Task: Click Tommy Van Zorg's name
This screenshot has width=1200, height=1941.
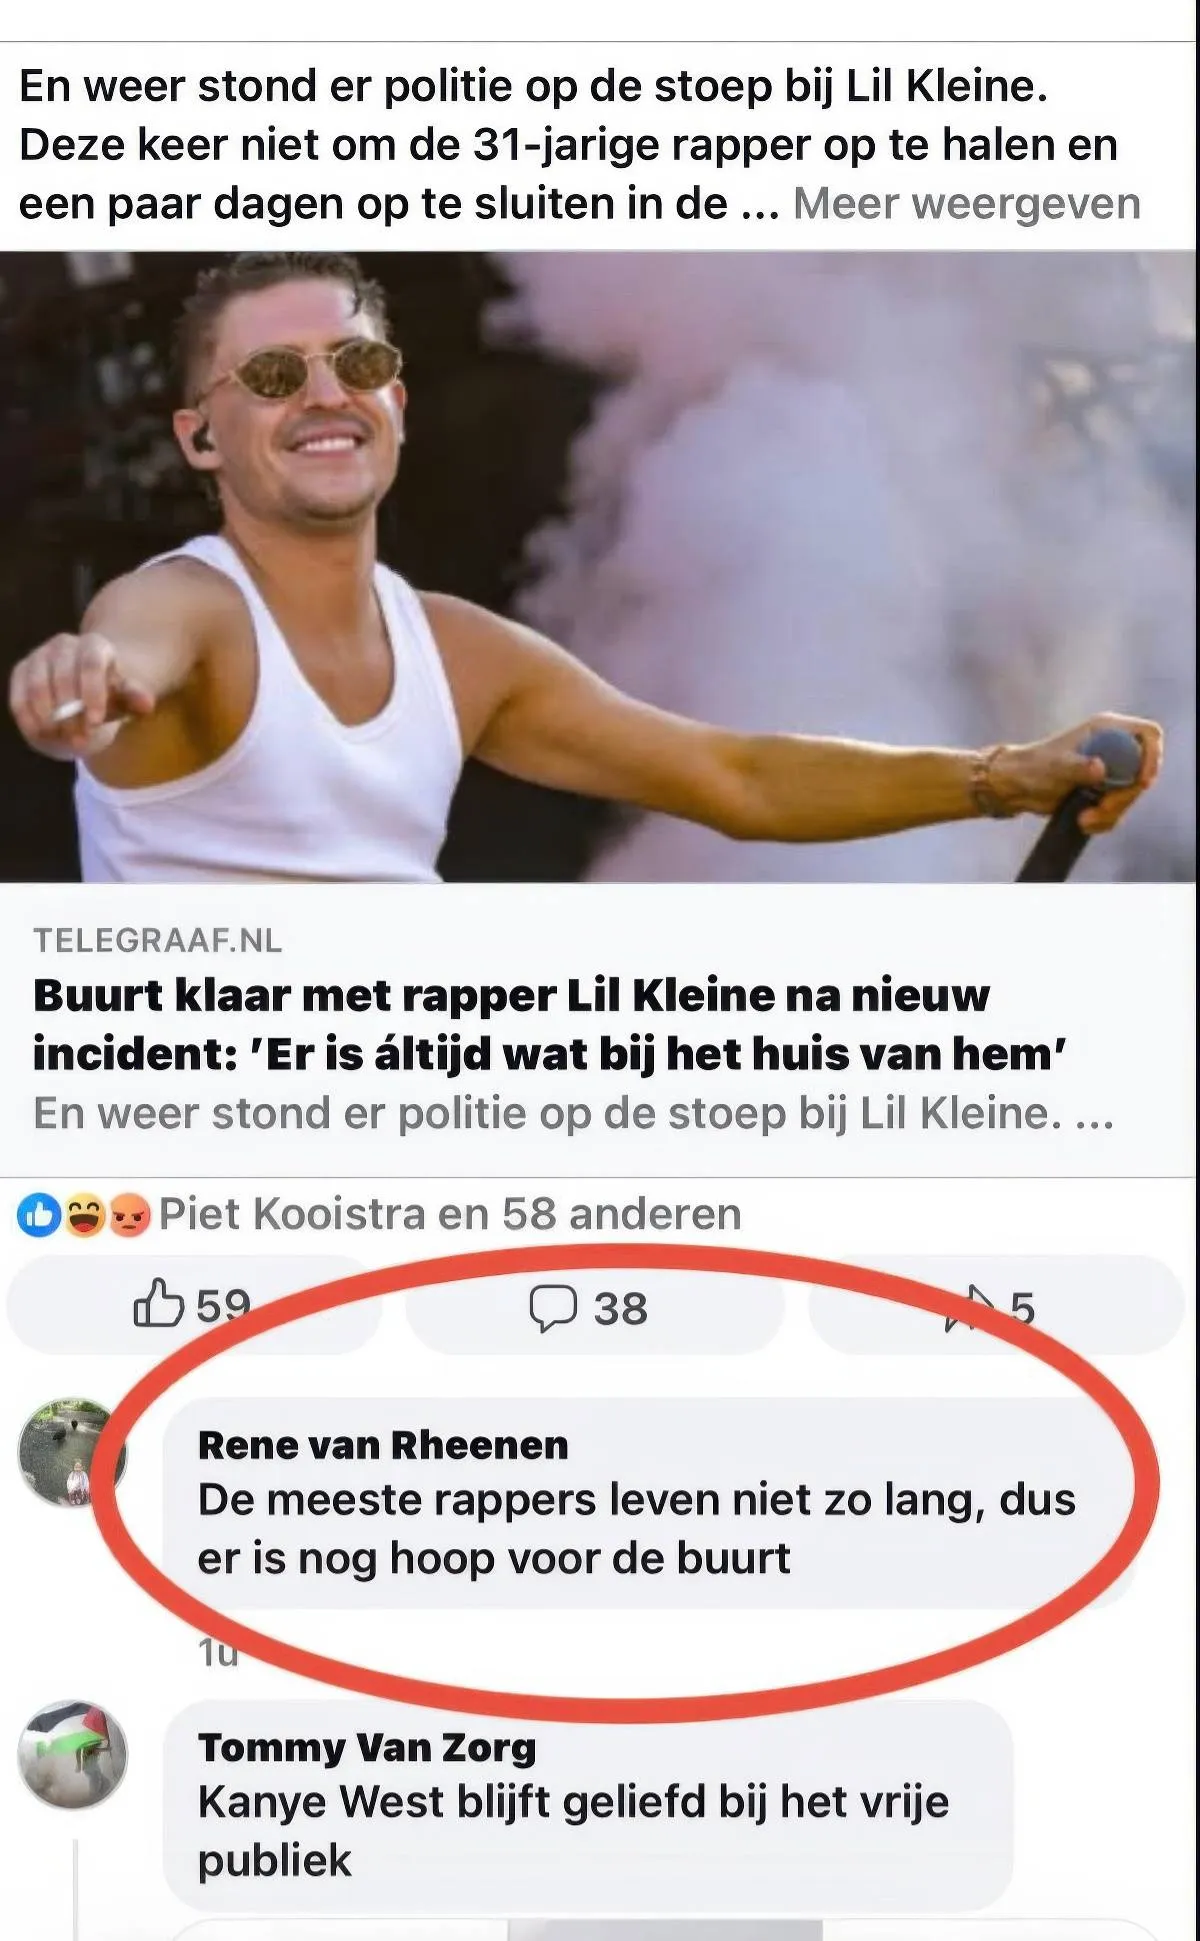Action: coord(367,1747)
